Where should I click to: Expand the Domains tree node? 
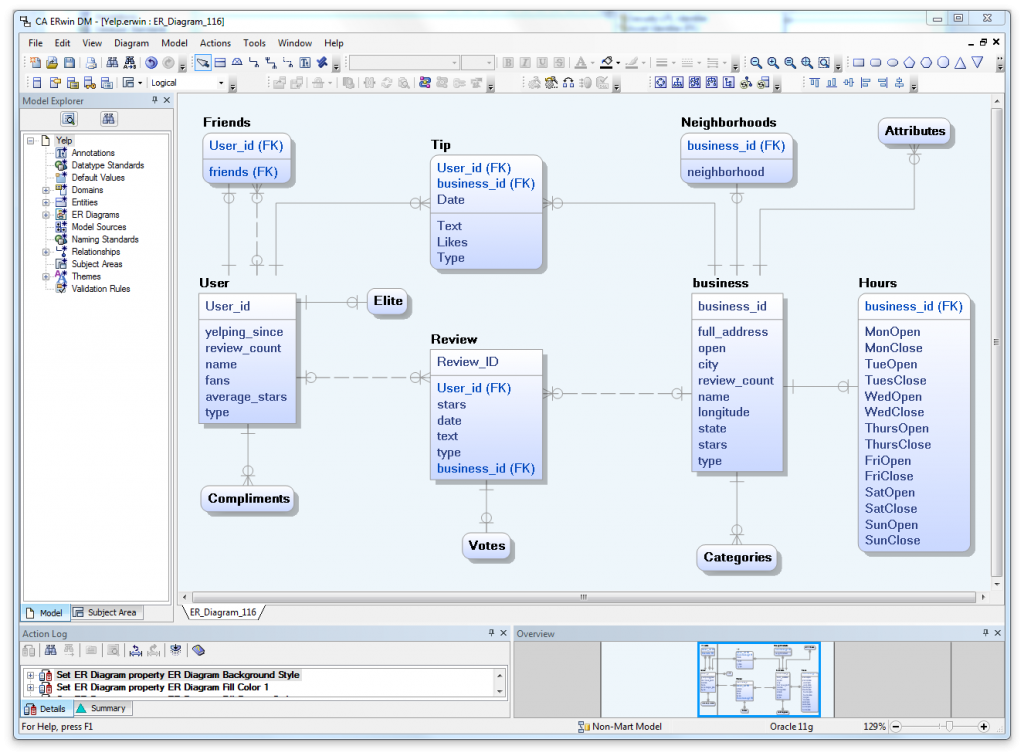tap(46, 190)
